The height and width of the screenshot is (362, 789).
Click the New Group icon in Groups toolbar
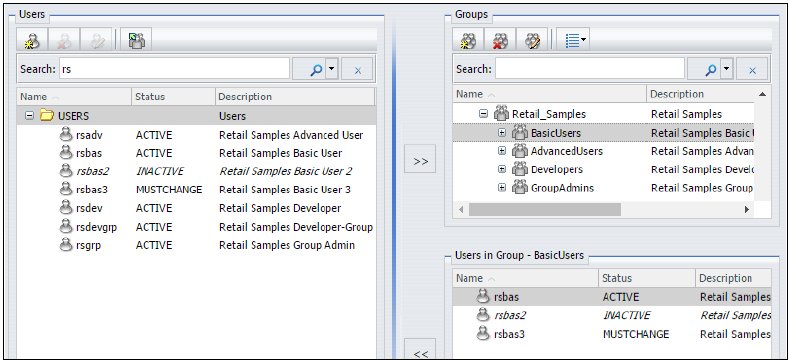[468, 40]
